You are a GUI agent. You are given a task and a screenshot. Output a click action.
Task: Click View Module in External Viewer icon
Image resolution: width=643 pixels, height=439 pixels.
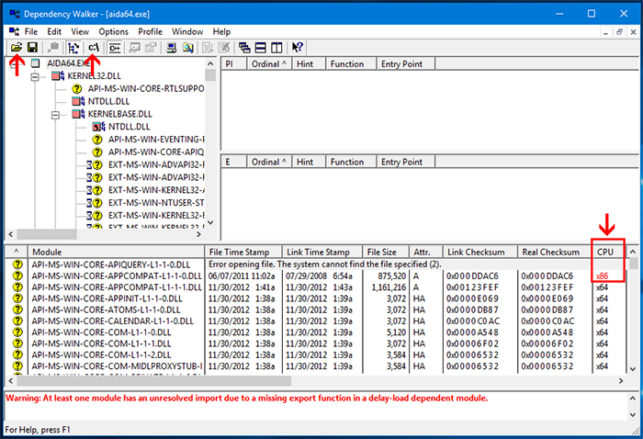point(135,48)
